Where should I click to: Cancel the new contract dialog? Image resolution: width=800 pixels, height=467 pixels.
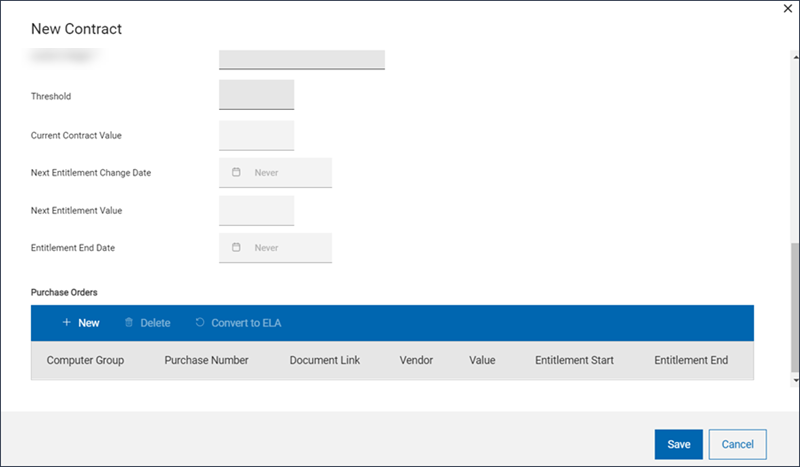tap(737, 444)
